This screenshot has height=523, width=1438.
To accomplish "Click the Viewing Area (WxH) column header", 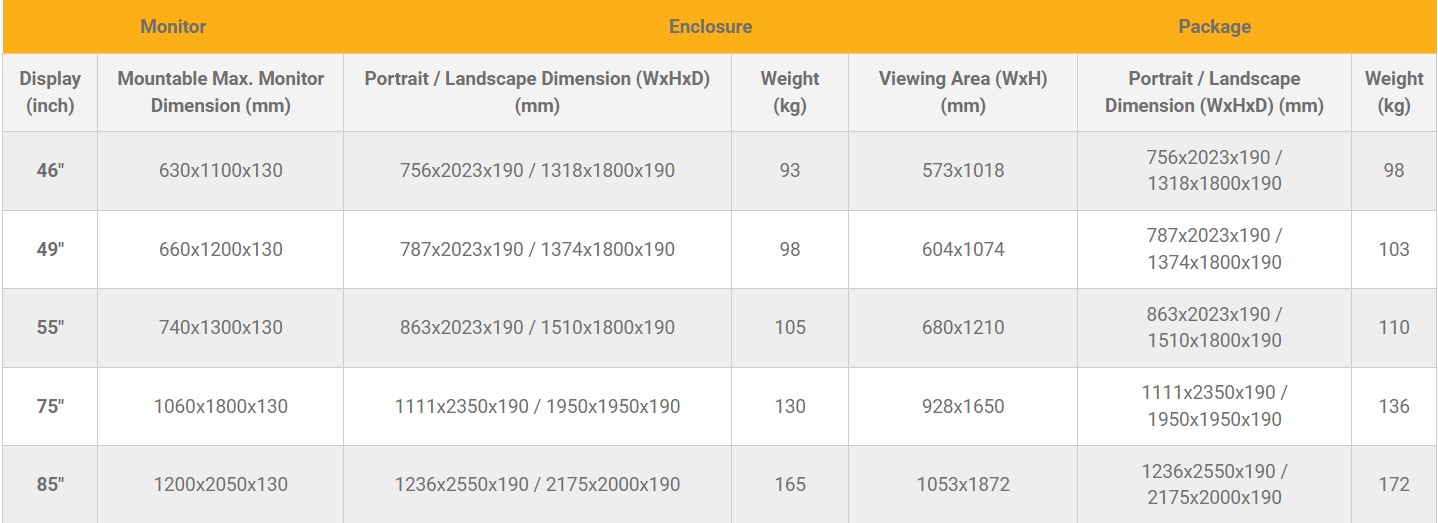I will coord(963,92).
